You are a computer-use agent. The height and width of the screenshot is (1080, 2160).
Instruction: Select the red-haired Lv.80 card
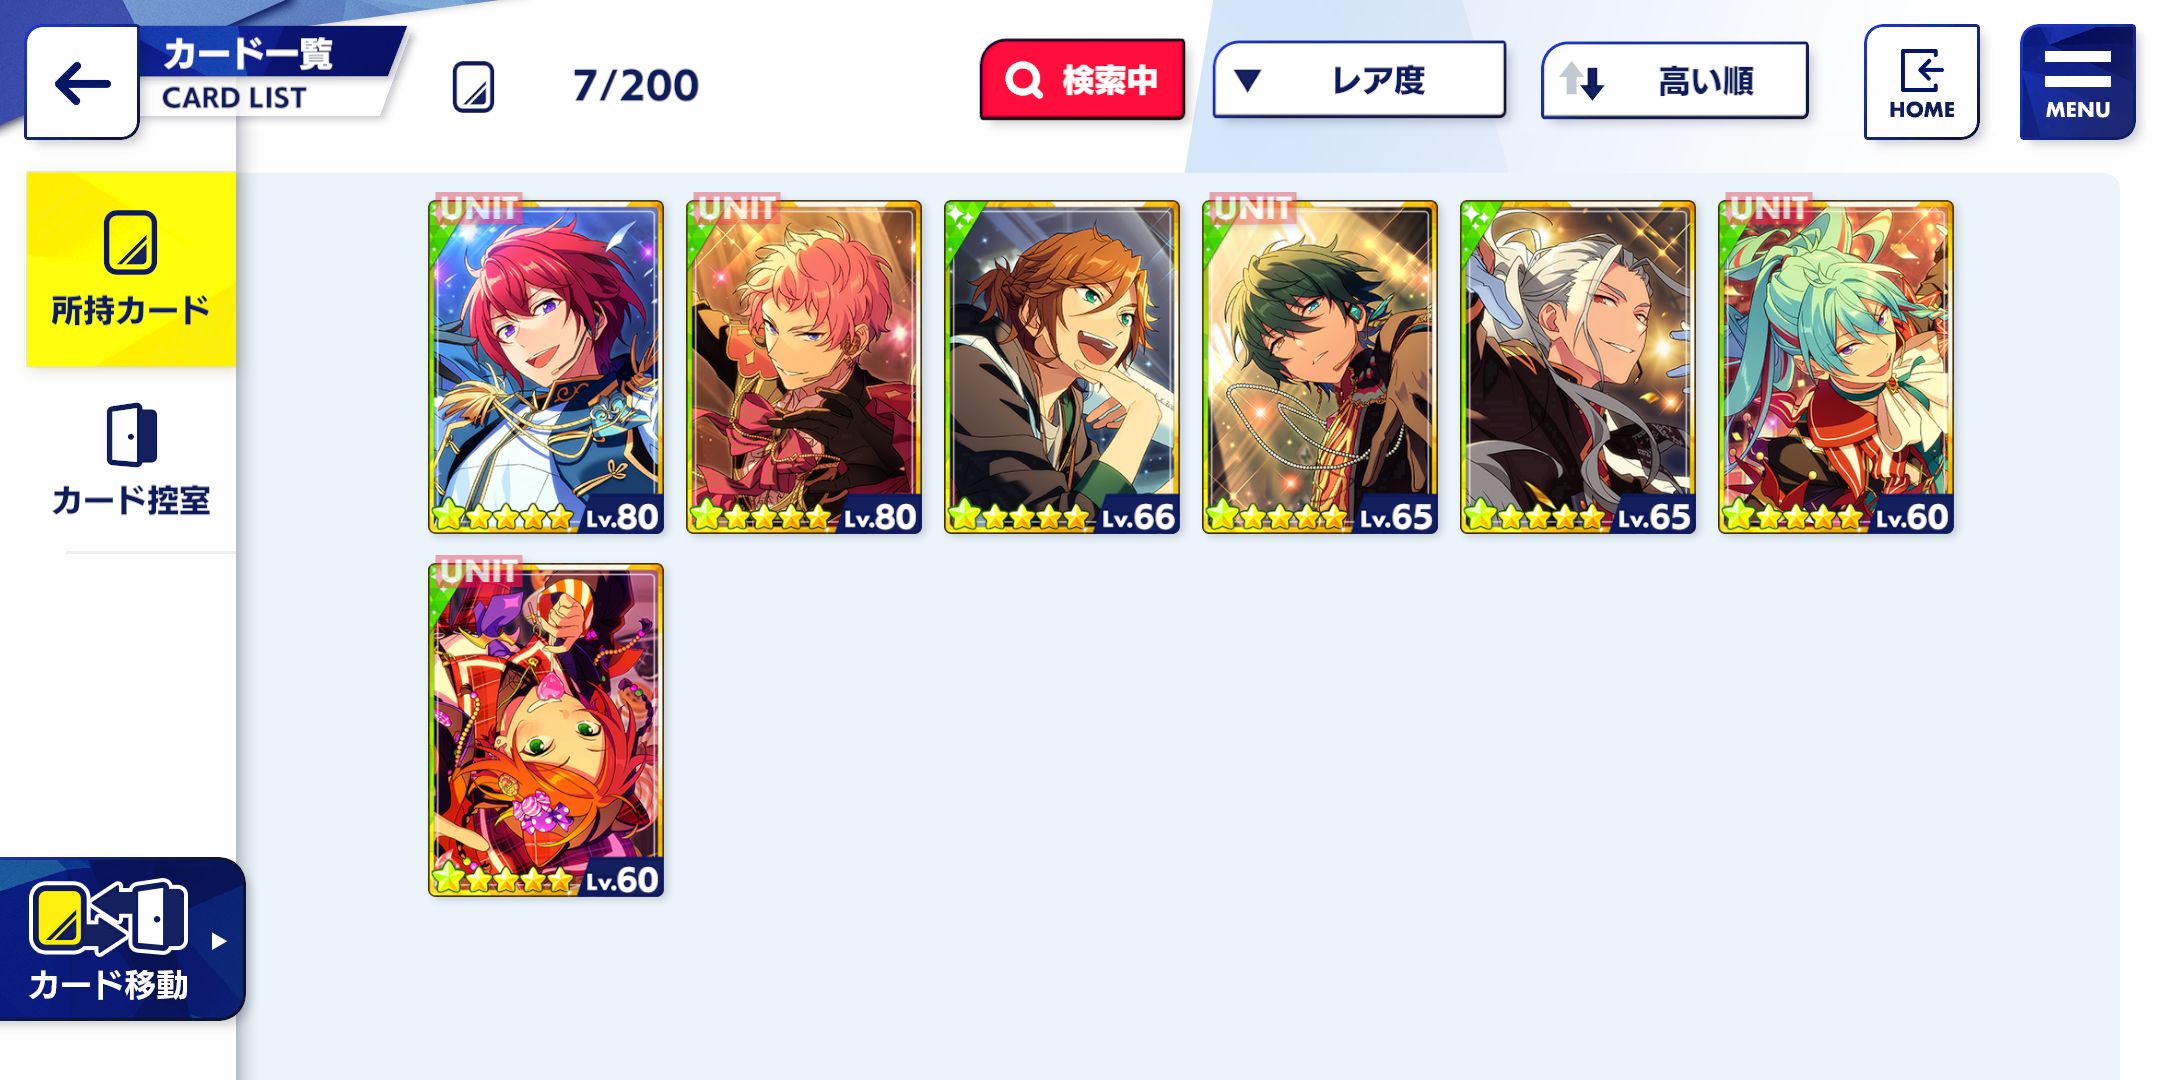tap(546, 367)
